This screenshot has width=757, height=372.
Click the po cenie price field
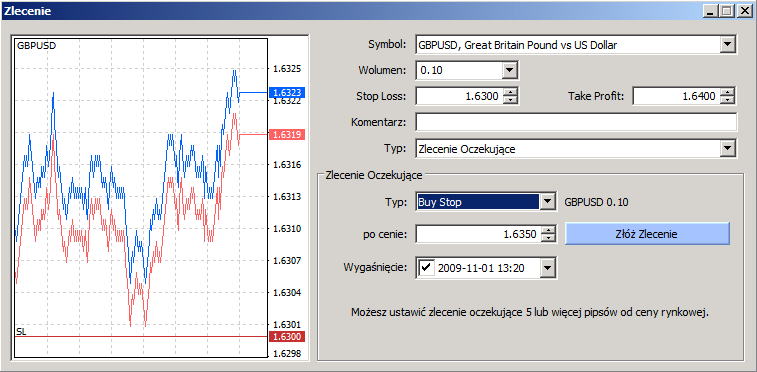coord(478,234)
